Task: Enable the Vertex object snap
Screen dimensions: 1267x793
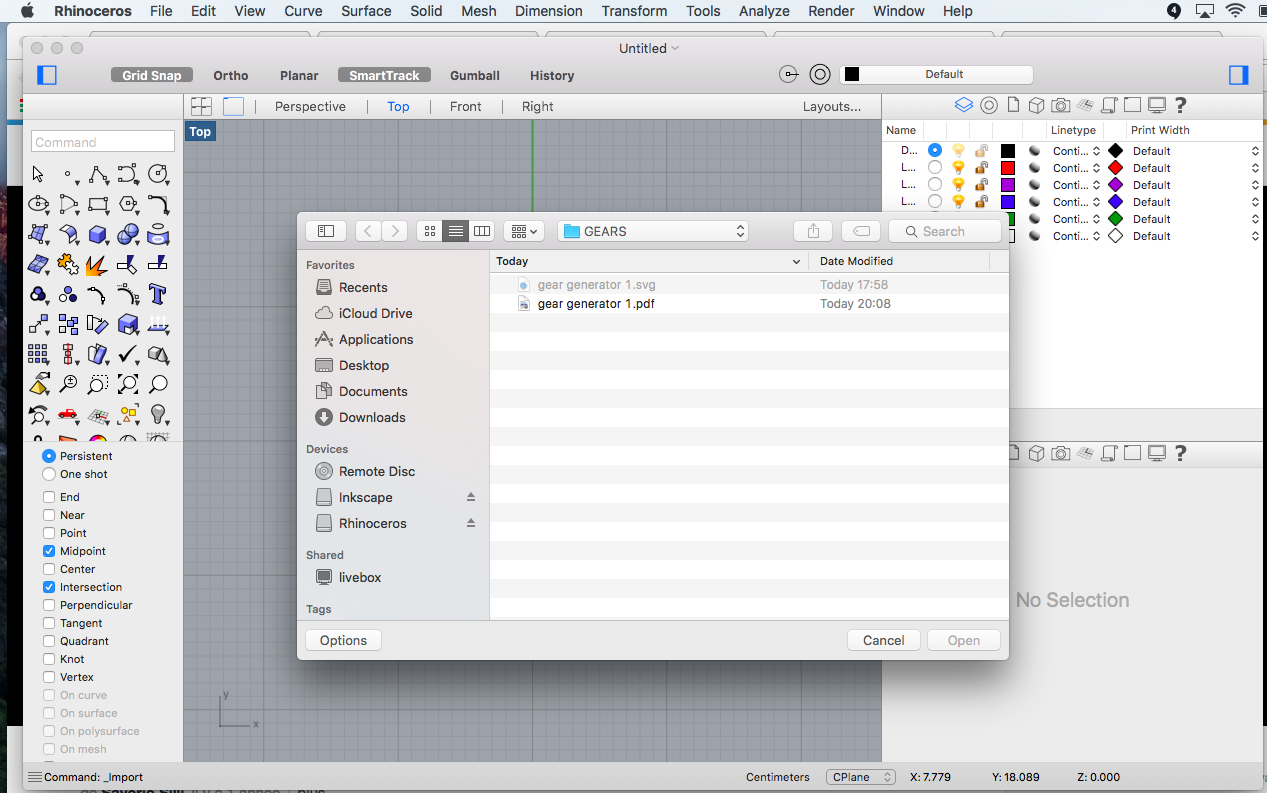Action: 49,677
